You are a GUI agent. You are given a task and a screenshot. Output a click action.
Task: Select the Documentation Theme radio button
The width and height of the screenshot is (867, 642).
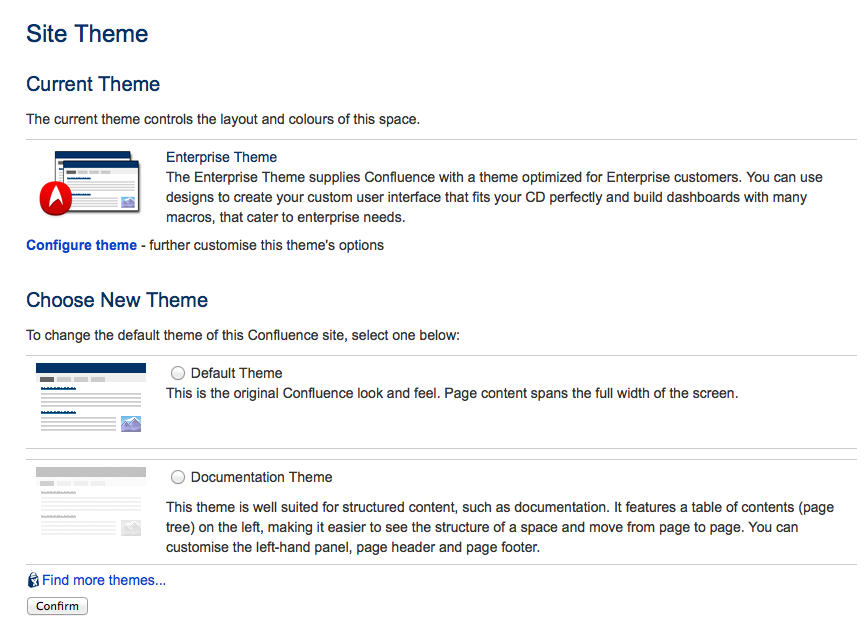click(x=177, y=477)
